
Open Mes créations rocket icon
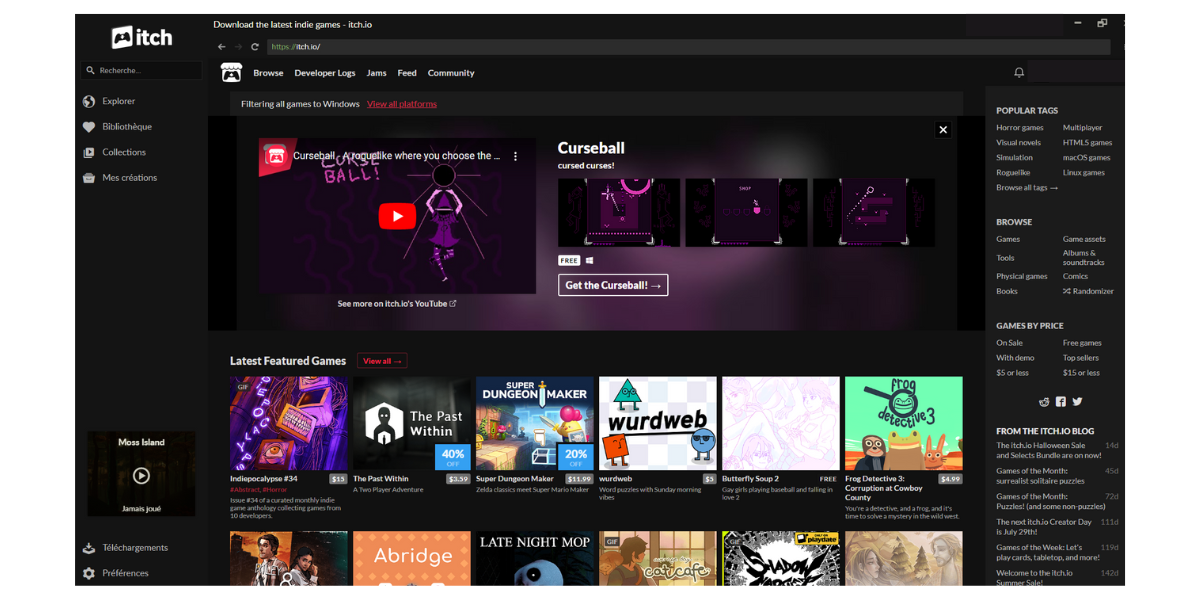(x=89, y=178)
